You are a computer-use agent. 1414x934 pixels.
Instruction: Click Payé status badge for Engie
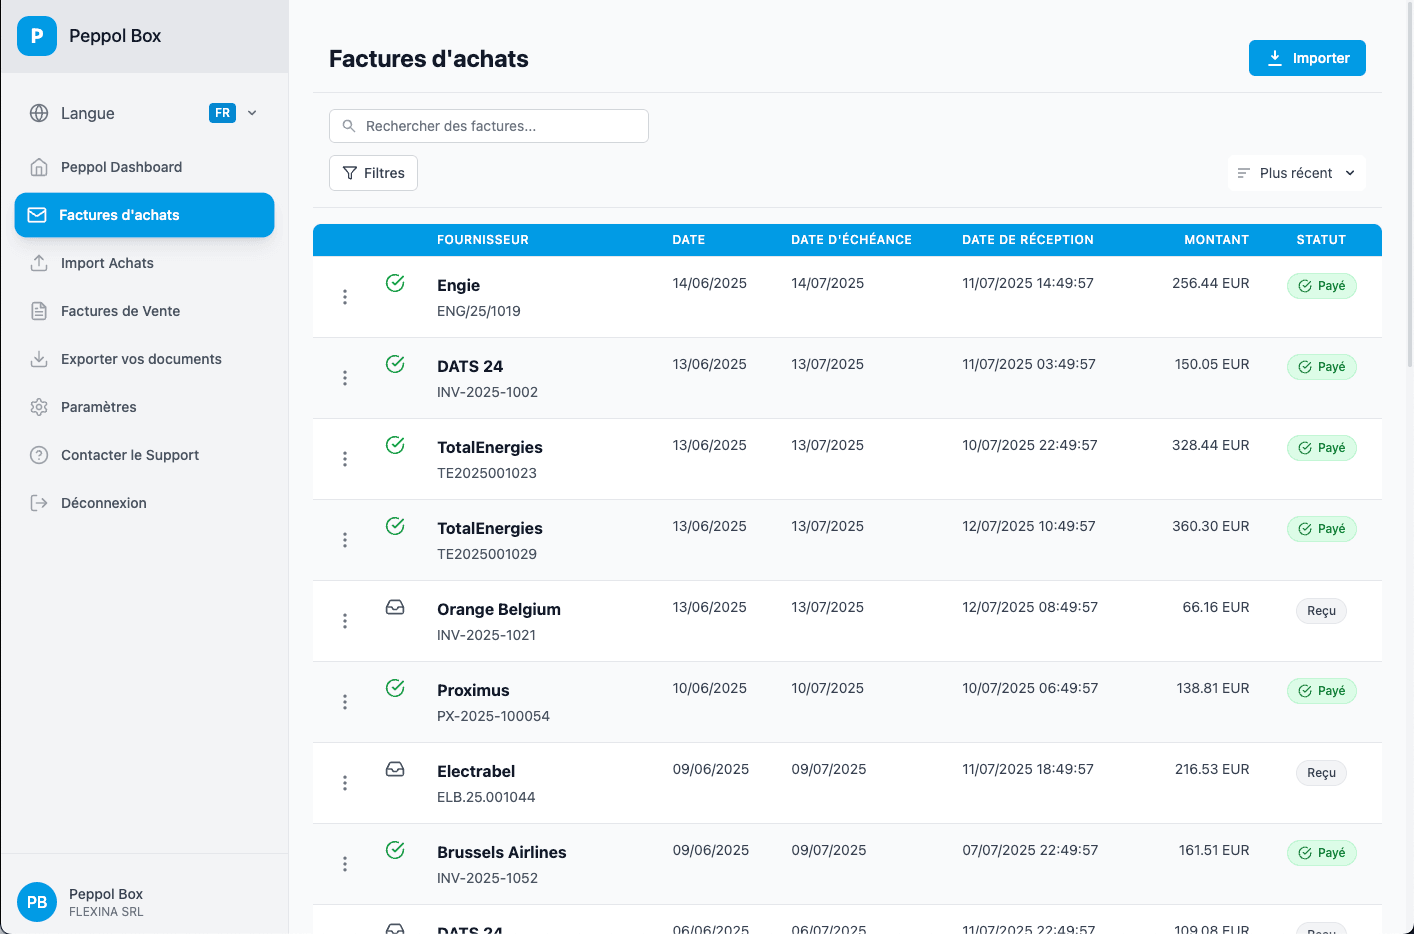(x=1321, y=286)
